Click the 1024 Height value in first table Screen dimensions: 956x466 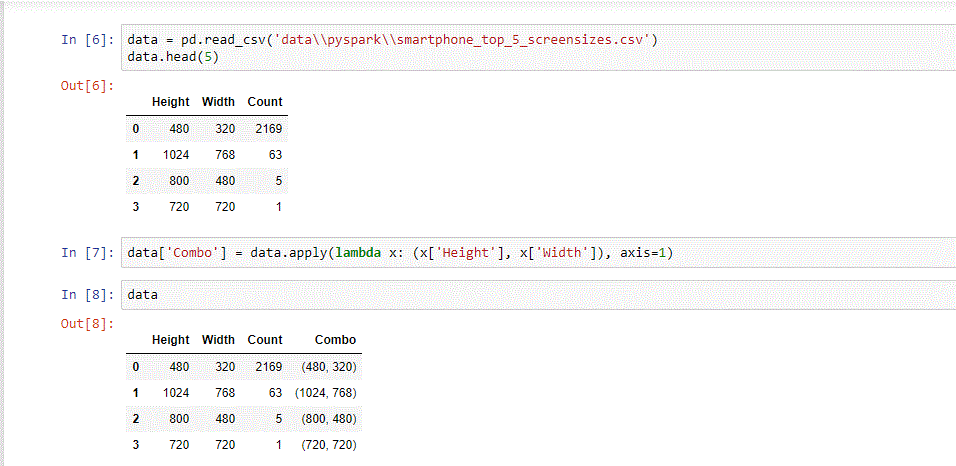pos(176,155)
